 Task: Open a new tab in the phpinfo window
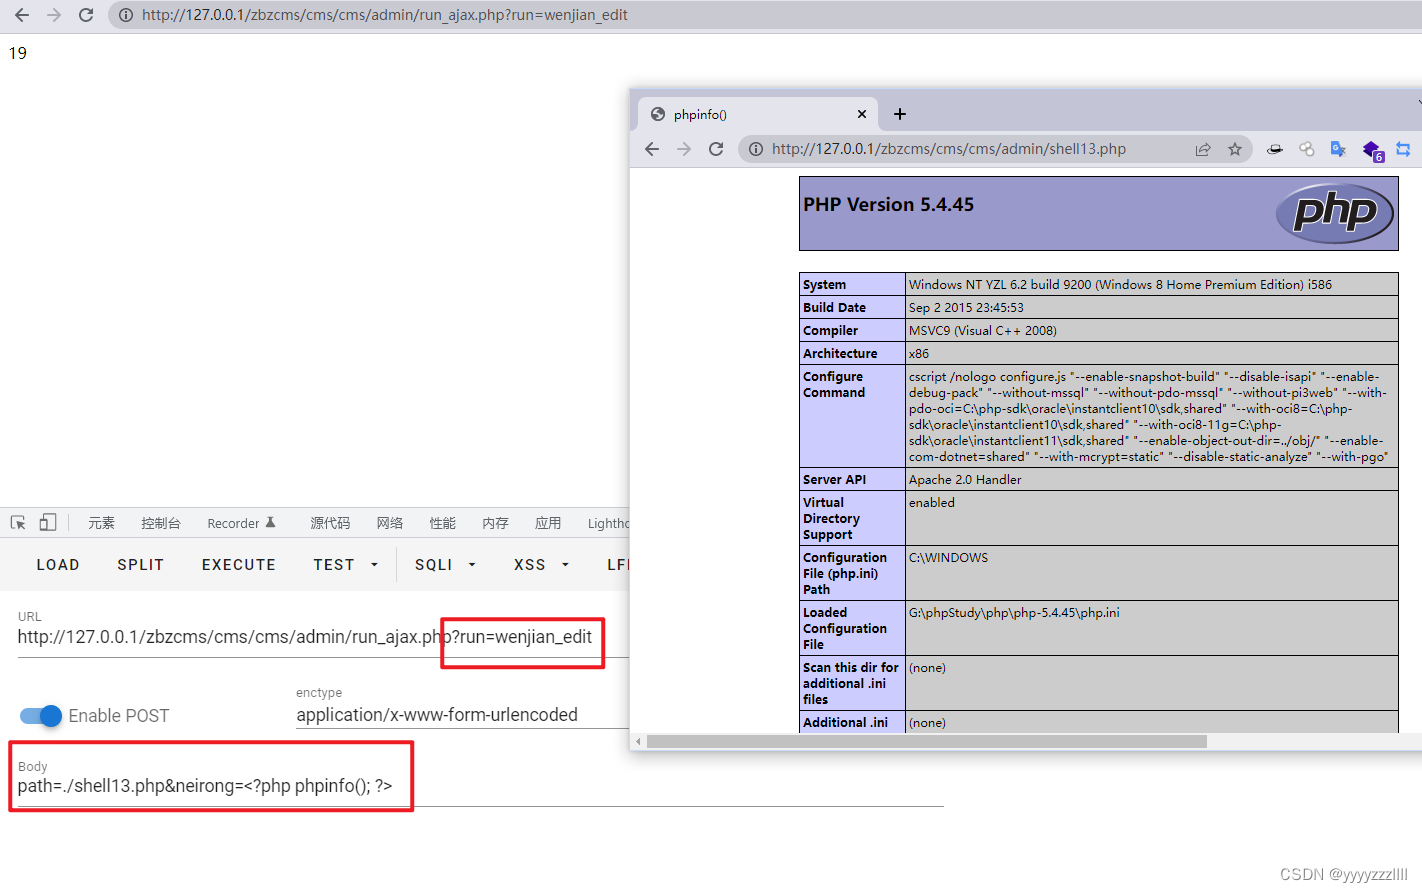click(x=900, y=114)
